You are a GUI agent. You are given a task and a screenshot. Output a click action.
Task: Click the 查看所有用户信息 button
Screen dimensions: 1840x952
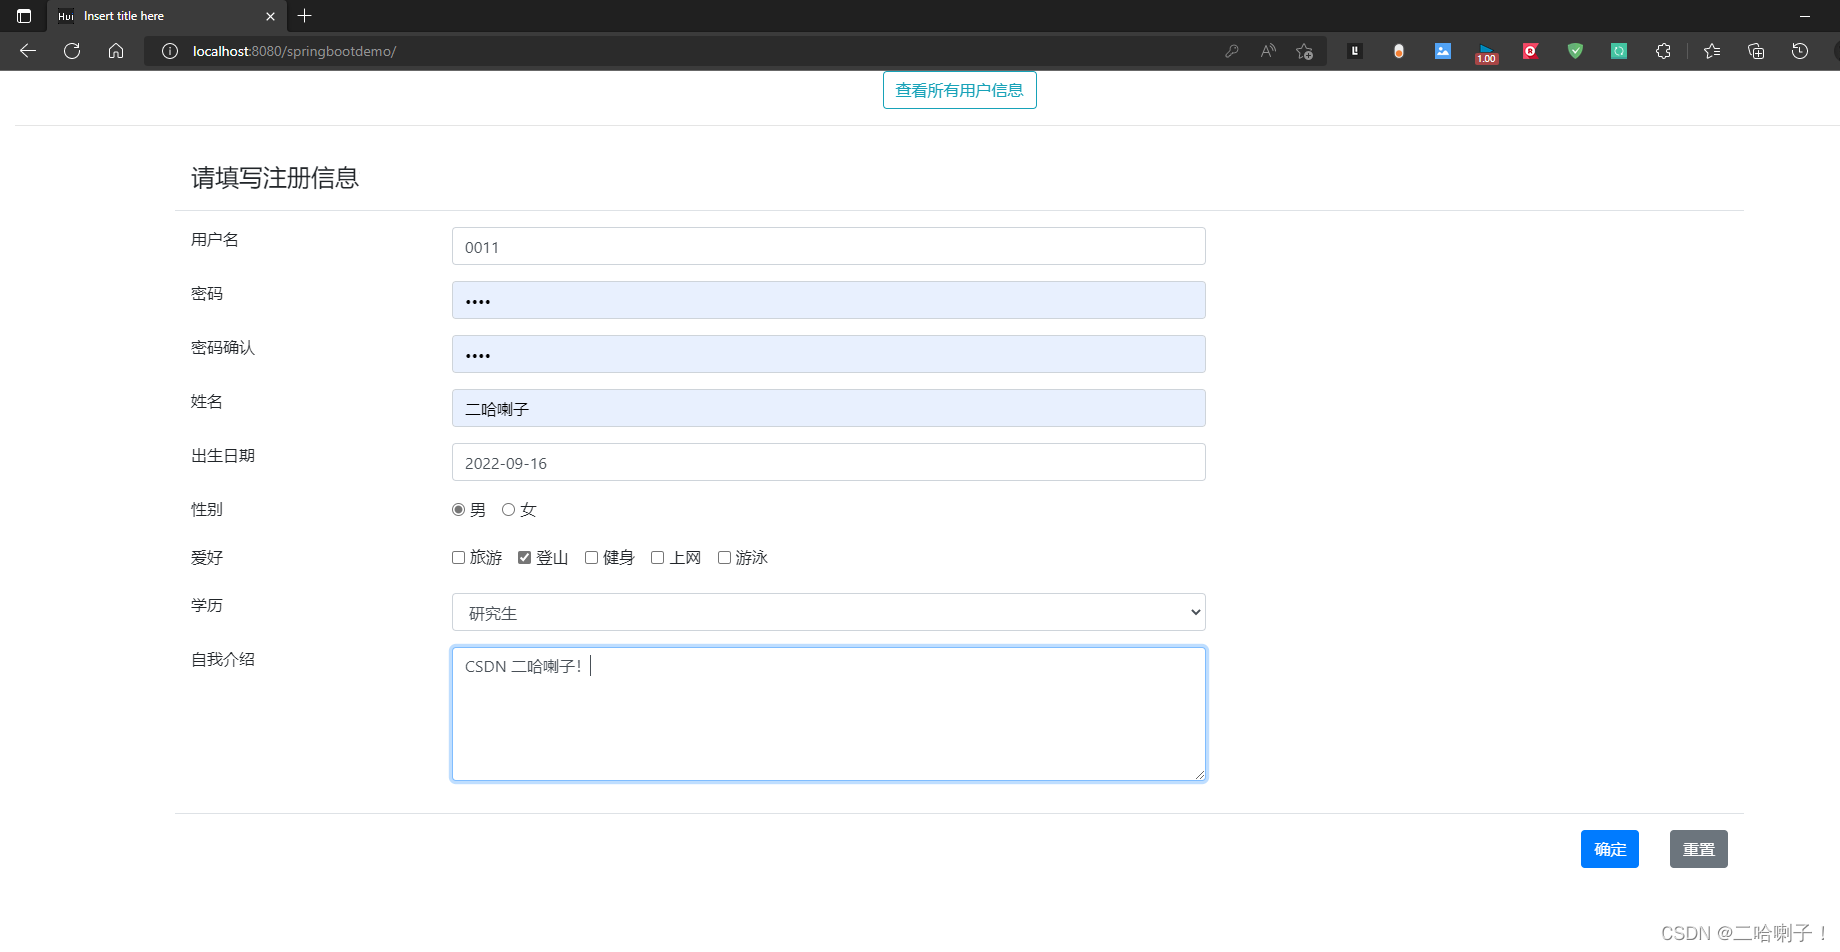click(959, 90)
